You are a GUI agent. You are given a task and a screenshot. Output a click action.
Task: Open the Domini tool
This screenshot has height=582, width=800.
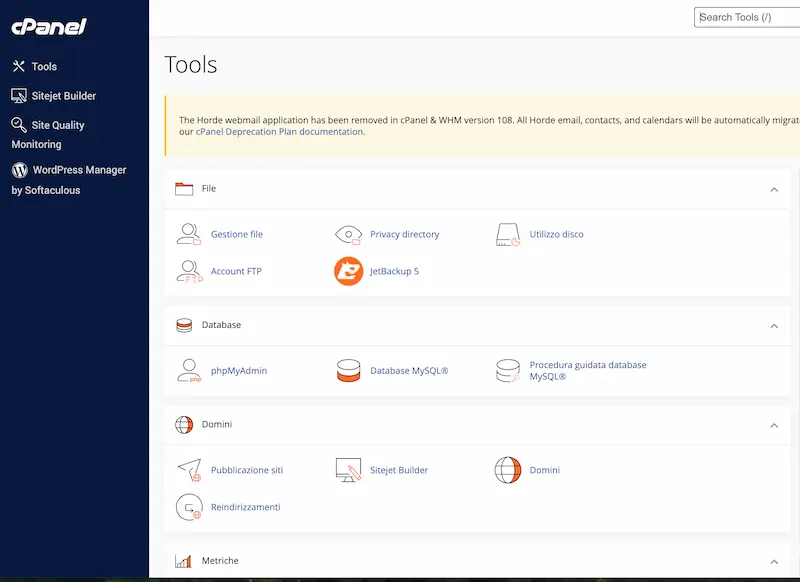(x=544, y=470)
